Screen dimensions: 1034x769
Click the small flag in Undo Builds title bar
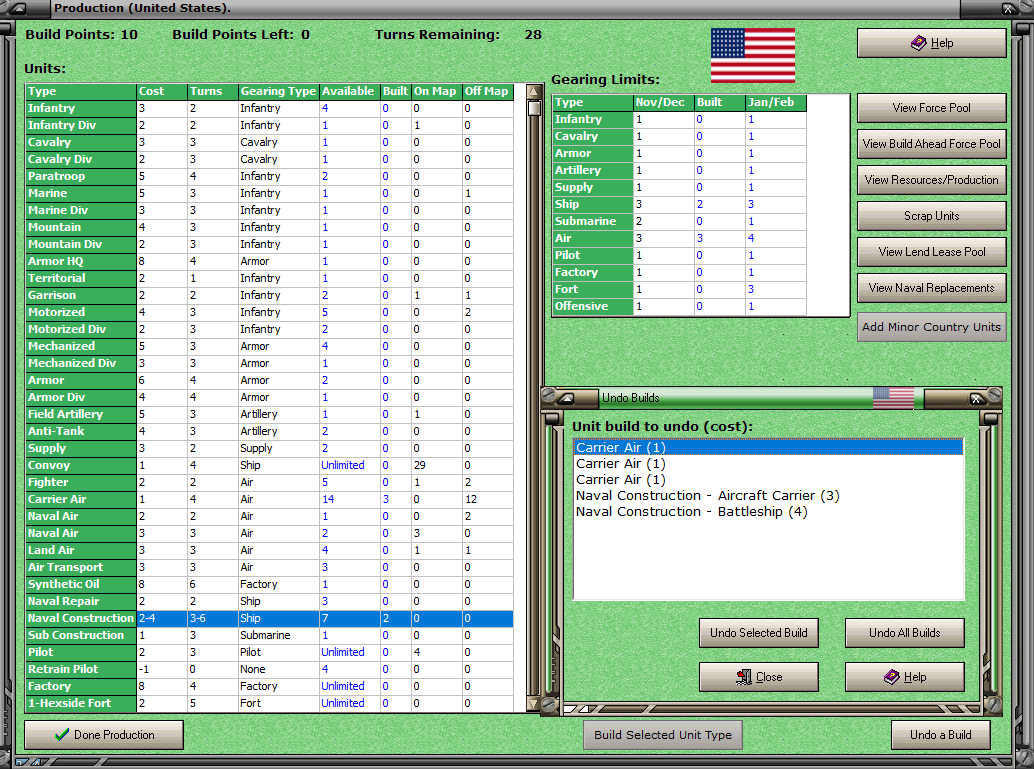[893, 398]
